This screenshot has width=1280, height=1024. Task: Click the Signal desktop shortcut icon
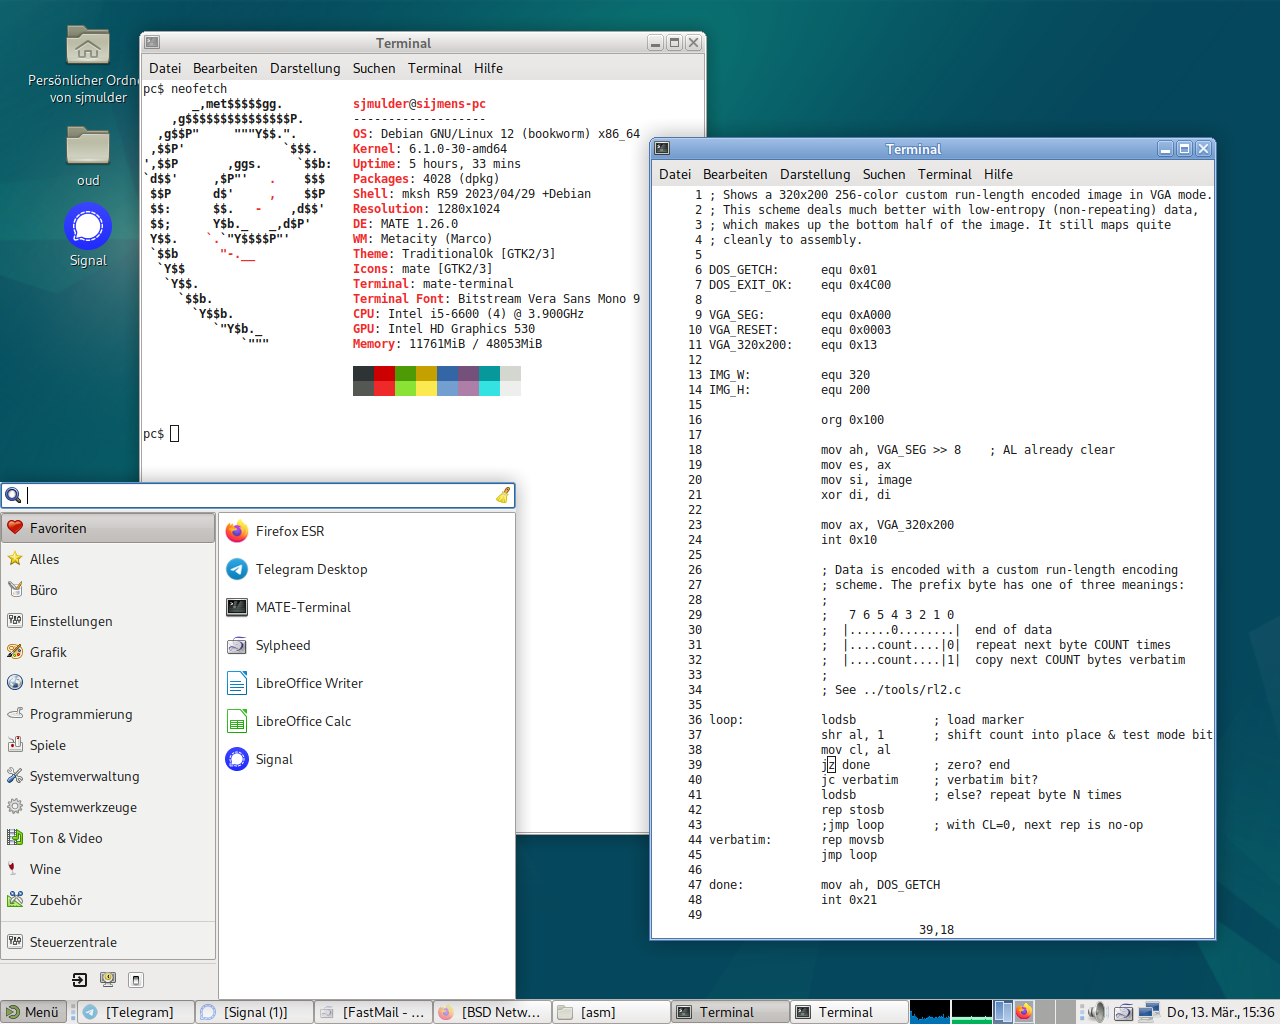(x=88, y=227)
